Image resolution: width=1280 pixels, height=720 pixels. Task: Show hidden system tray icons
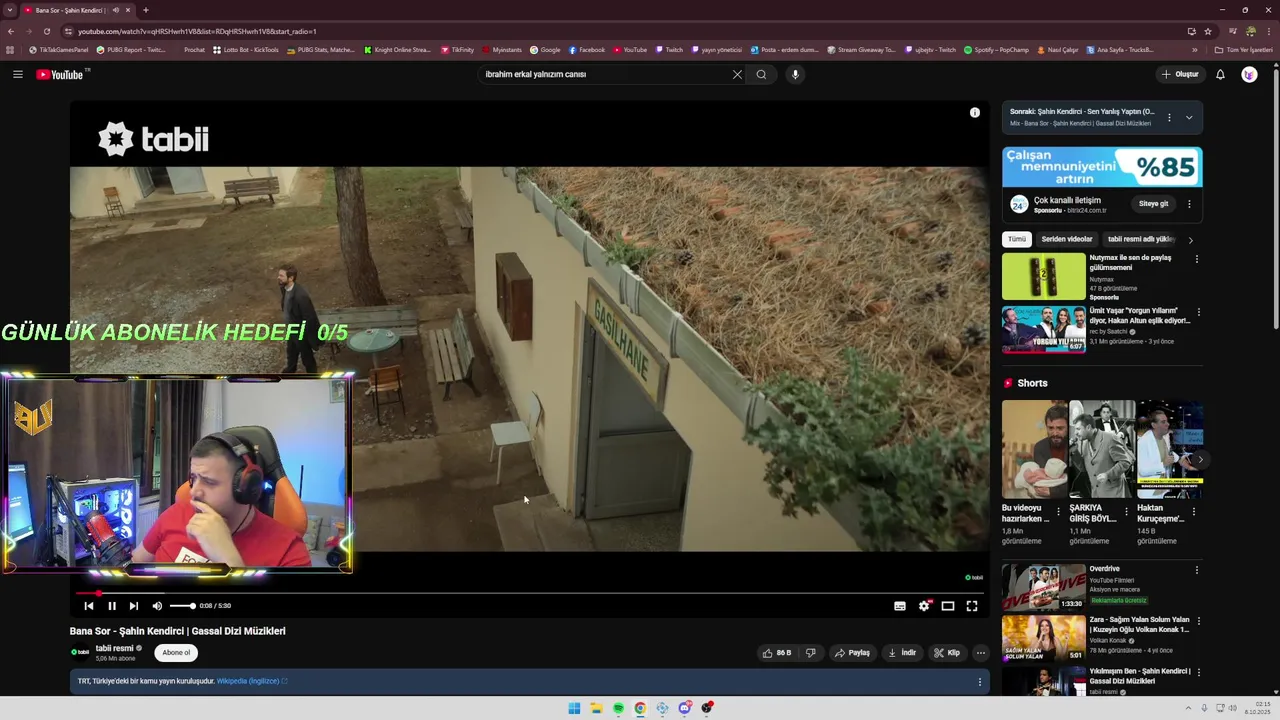pos(1189,708)
